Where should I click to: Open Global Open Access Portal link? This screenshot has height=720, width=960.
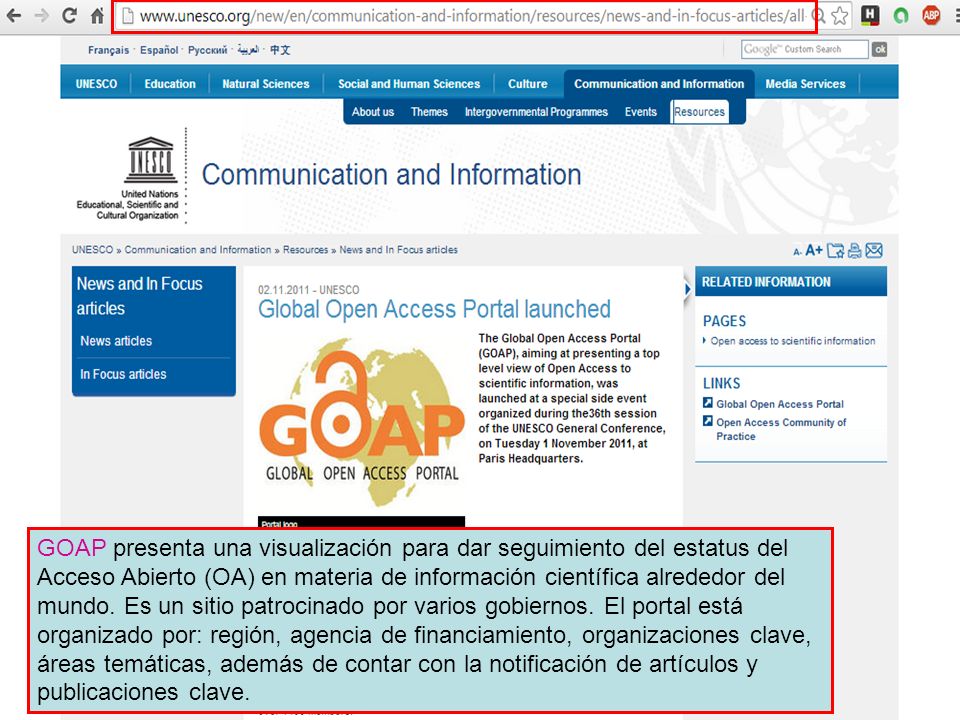pyautogui.click(x=780, y=404)
